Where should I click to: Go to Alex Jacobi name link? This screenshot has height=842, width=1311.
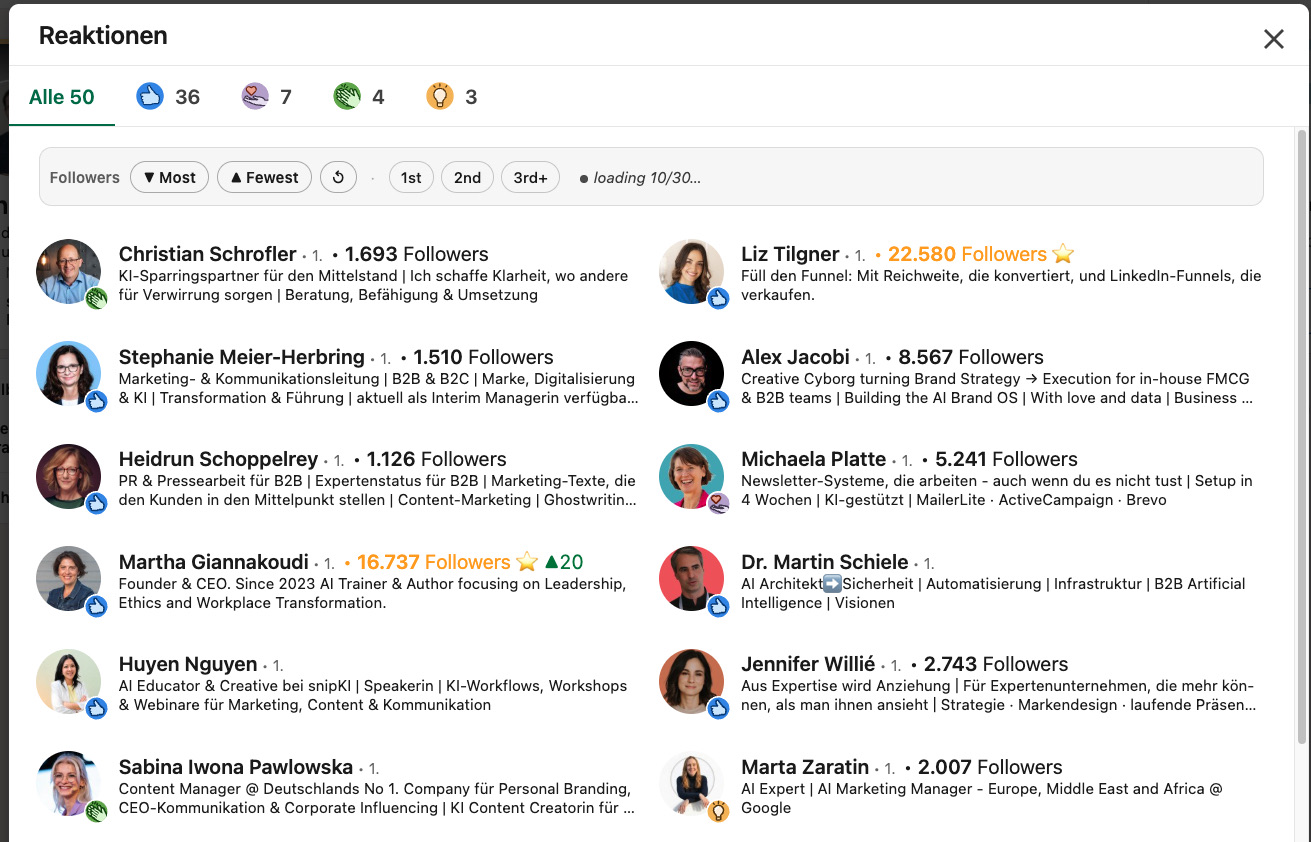point(795,357)
